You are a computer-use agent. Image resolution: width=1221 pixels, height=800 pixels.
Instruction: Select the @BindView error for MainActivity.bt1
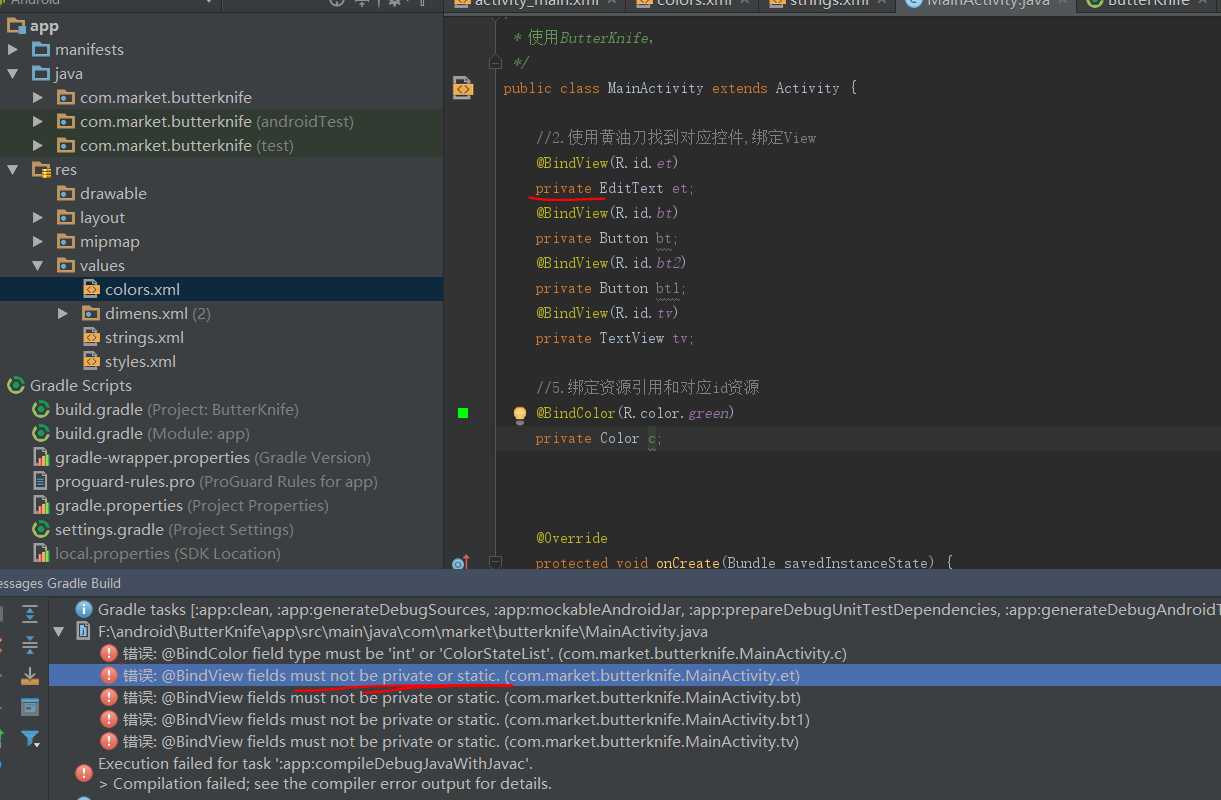466,719
